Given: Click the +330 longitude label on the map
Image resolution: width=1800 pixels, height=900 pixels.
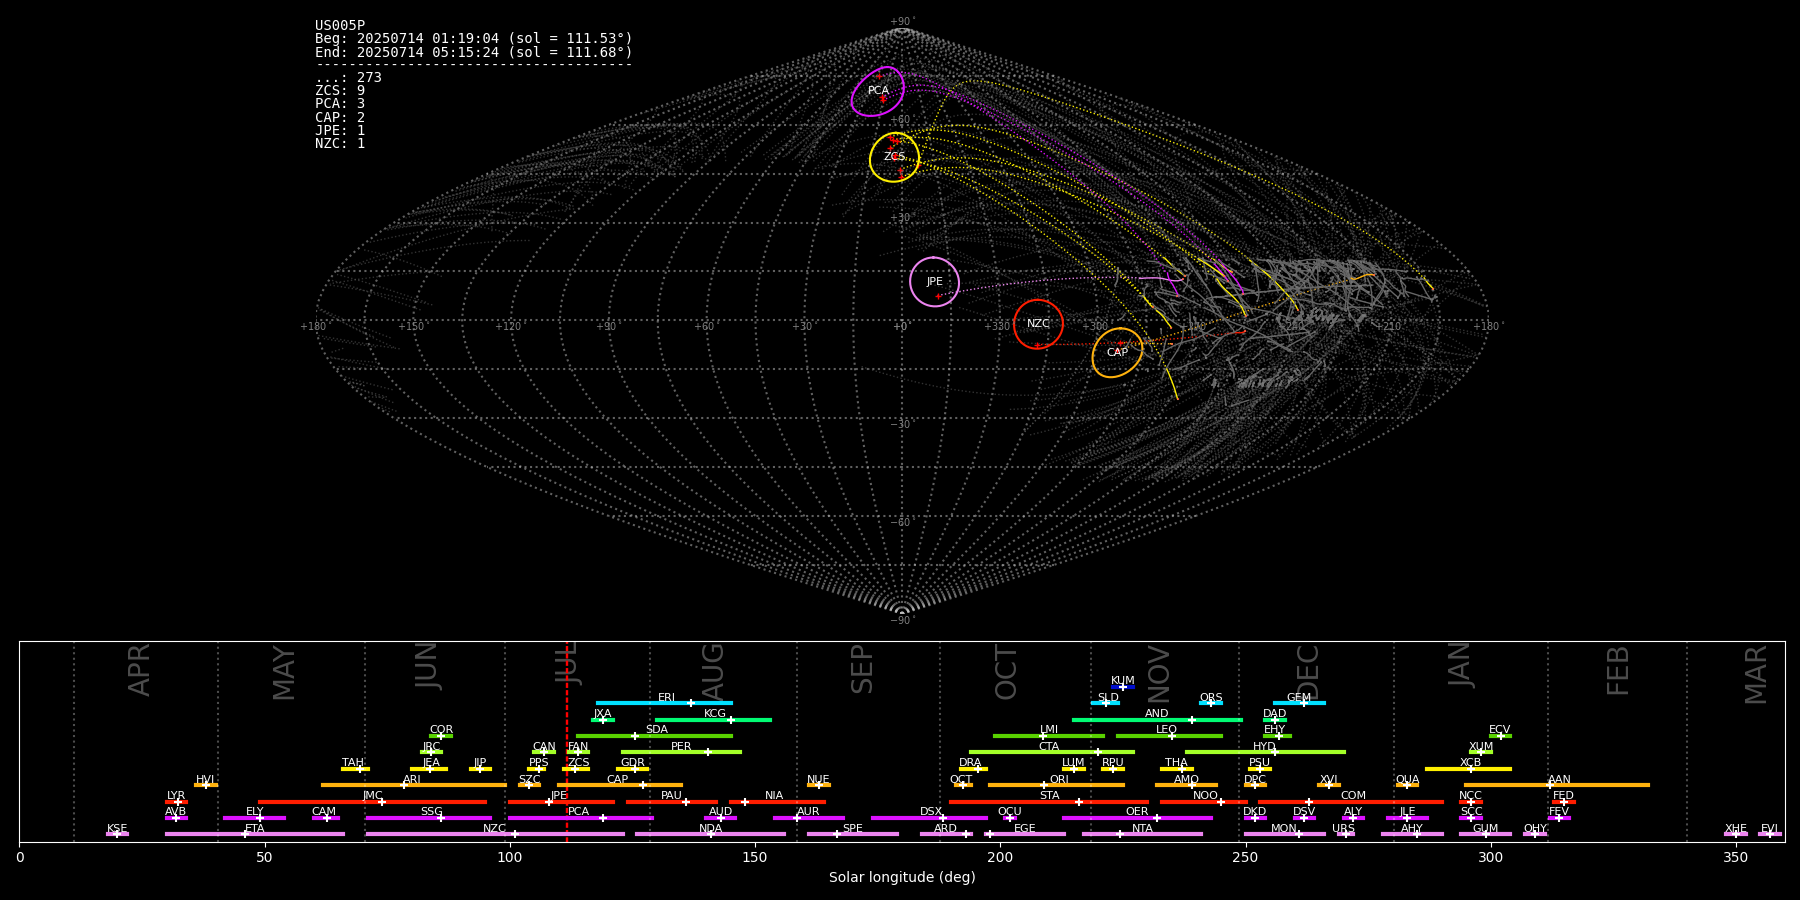Looking at the screenshot, I should coord(997,326).
